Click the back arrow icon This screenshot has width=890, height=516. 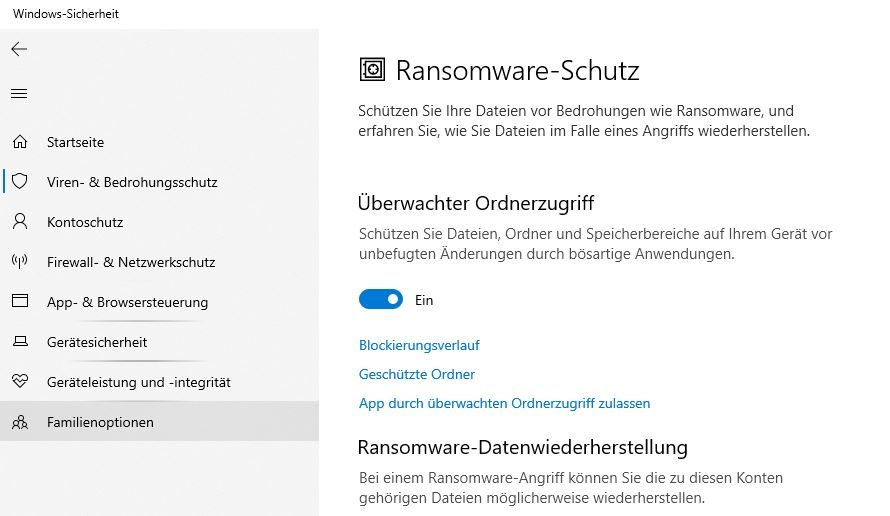19,49
